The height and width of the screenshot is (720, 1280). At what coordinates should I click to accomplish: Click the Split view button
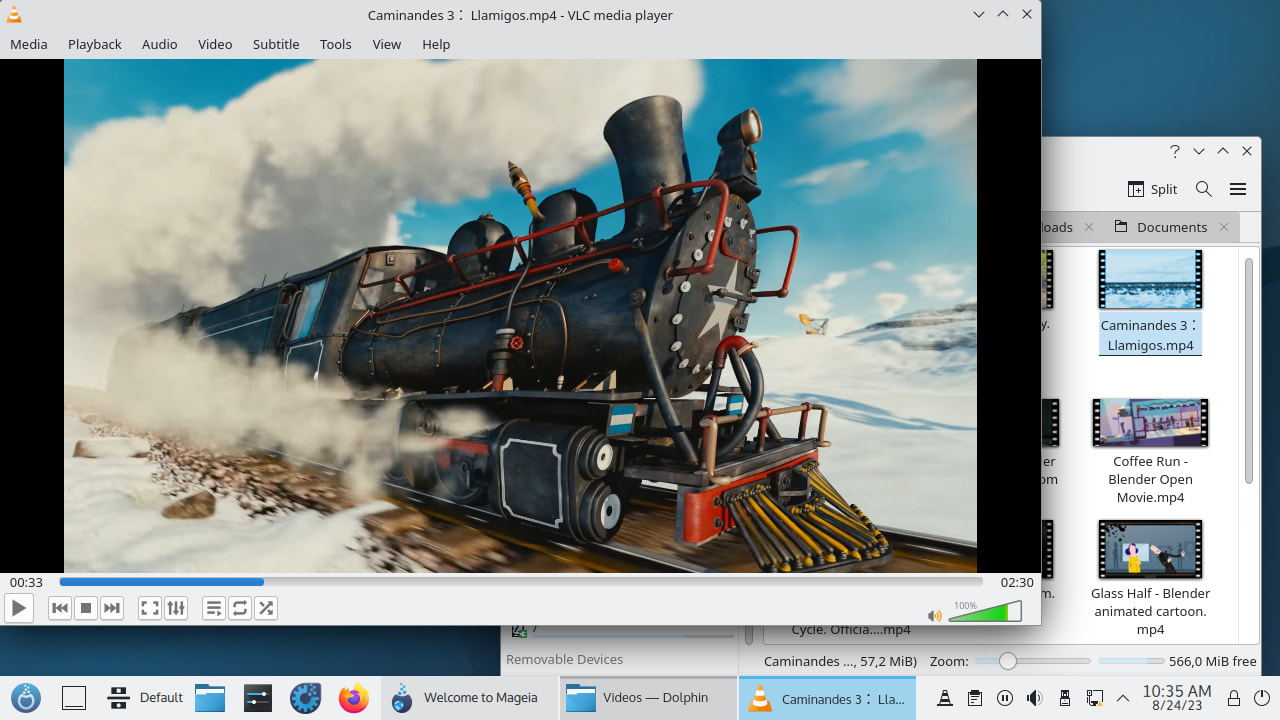[x=1152, y=189]
